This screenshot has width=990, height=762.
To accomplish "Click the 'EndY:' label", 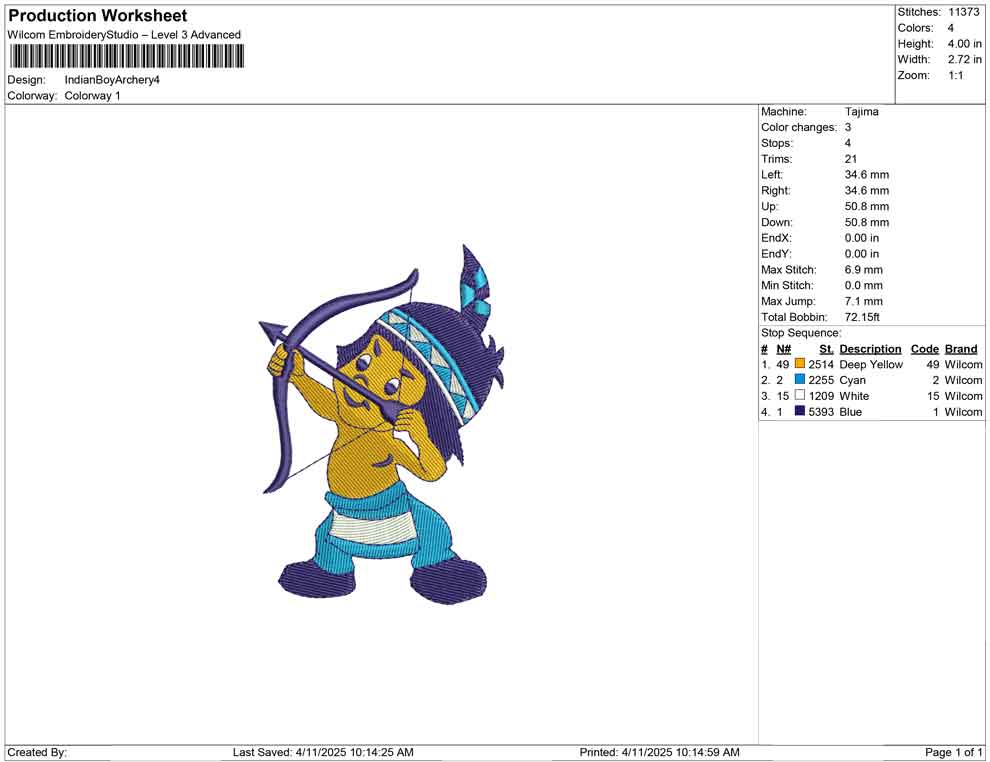I will [x=776, y=254].
